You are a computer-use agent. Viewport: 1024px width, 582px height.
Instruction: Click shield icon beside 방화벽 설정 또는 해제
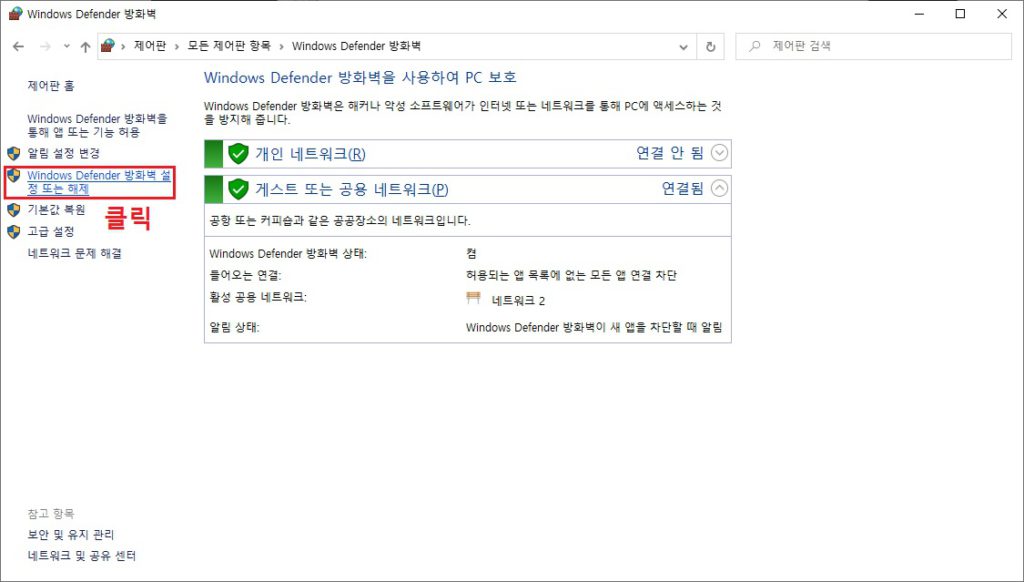coord(14,175)
